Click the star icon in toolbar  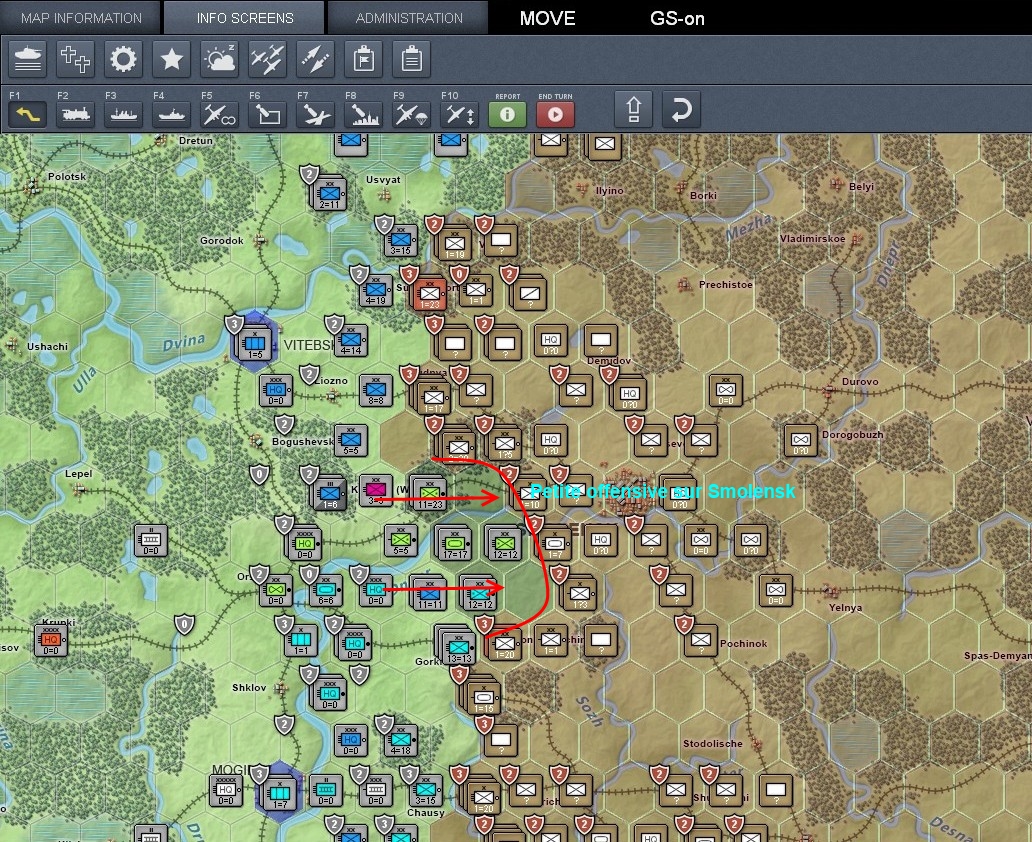click(x=172, y=60)
